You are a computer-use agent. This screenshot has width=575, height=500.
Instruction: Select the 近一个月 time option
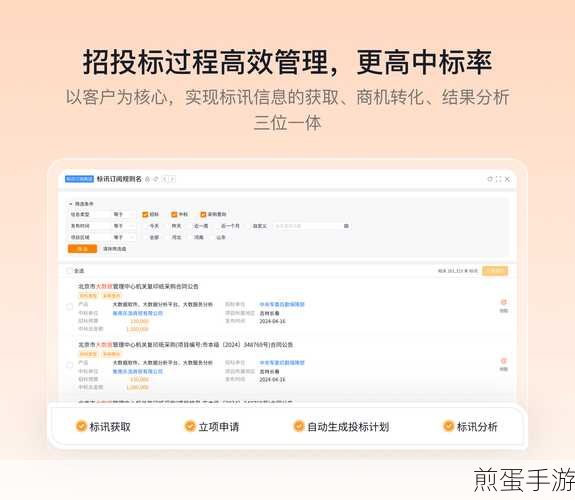pos(230,226)
